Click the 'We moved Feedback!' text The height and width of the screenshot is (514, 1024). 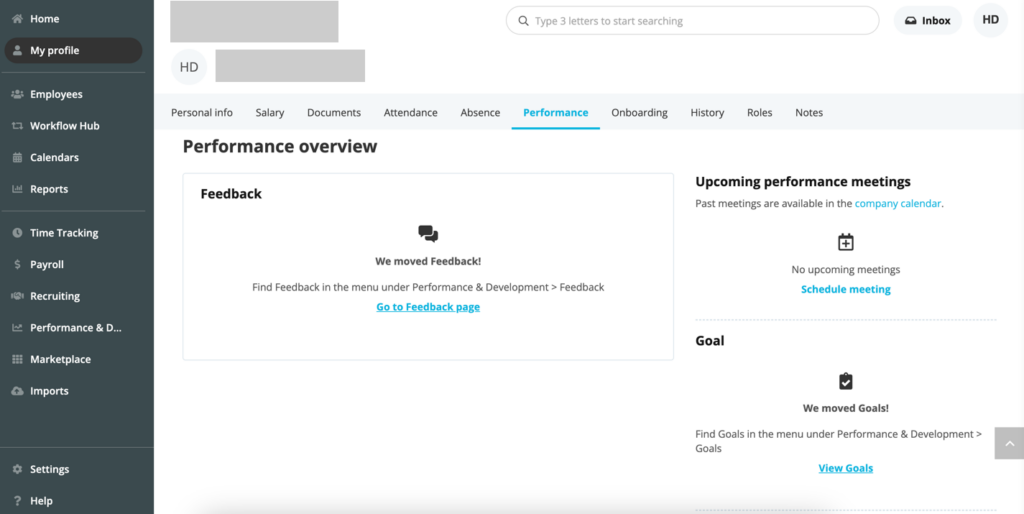pos(428,261)
